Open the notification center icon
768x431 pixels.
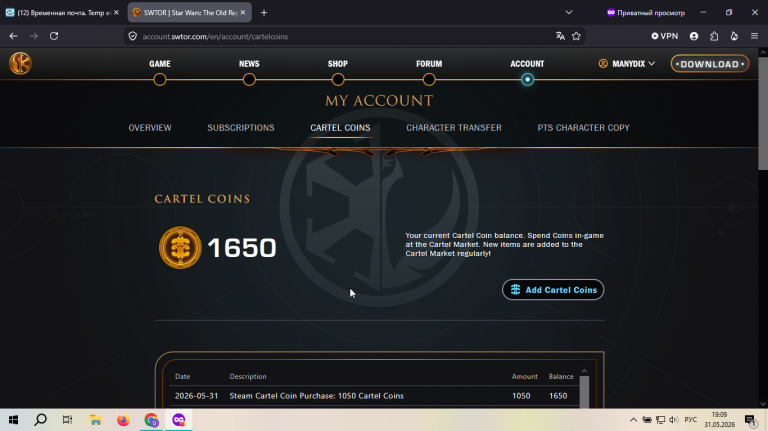[750, 420]
